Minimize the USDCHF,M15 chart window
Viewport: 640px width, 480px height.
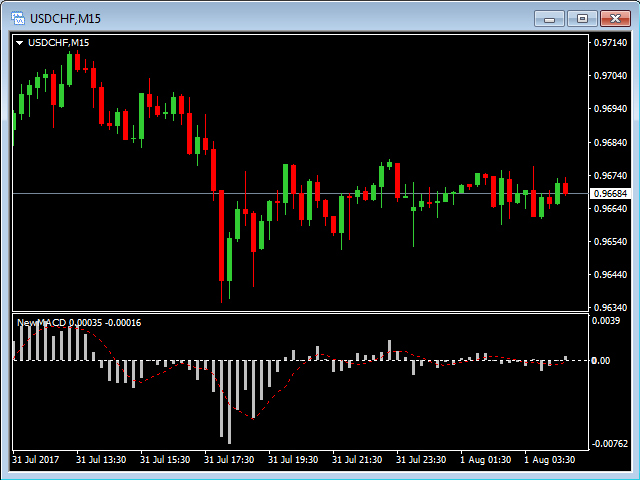pos(549,19)
